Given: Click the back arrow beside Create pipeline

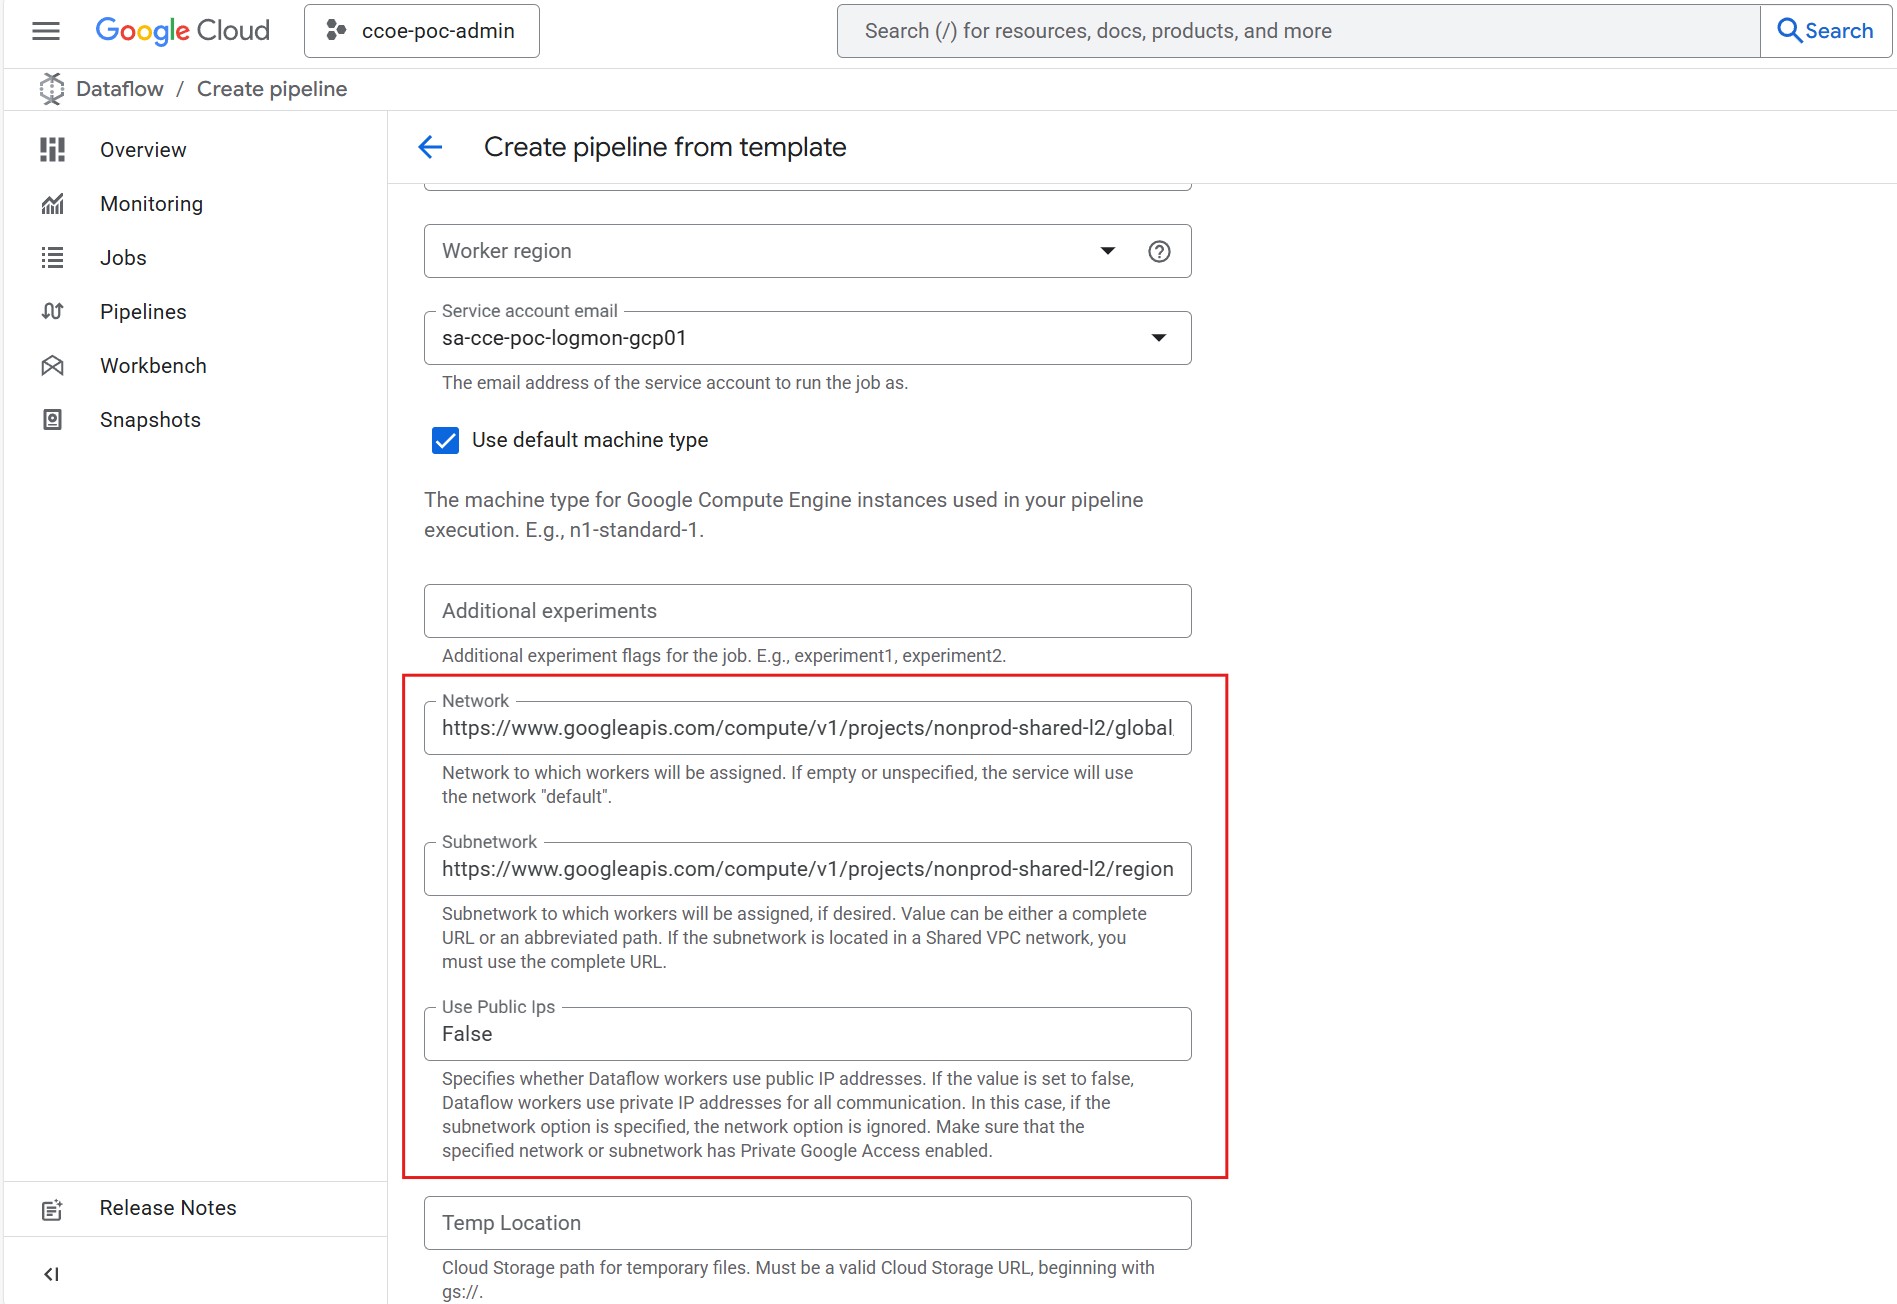Looking at the screenshot, I should click(x=430, y=147).
